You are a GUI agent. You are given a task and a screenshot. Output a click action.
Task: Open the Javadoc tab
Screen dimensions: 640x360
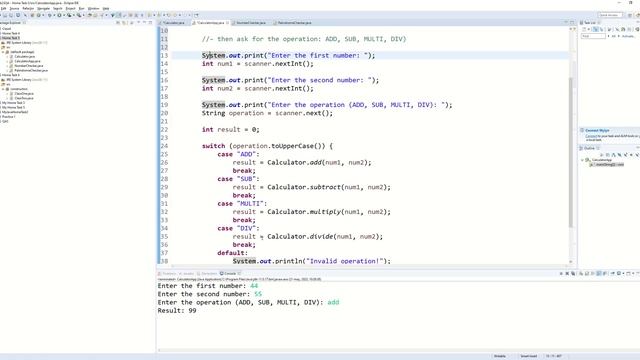(187, 273)
